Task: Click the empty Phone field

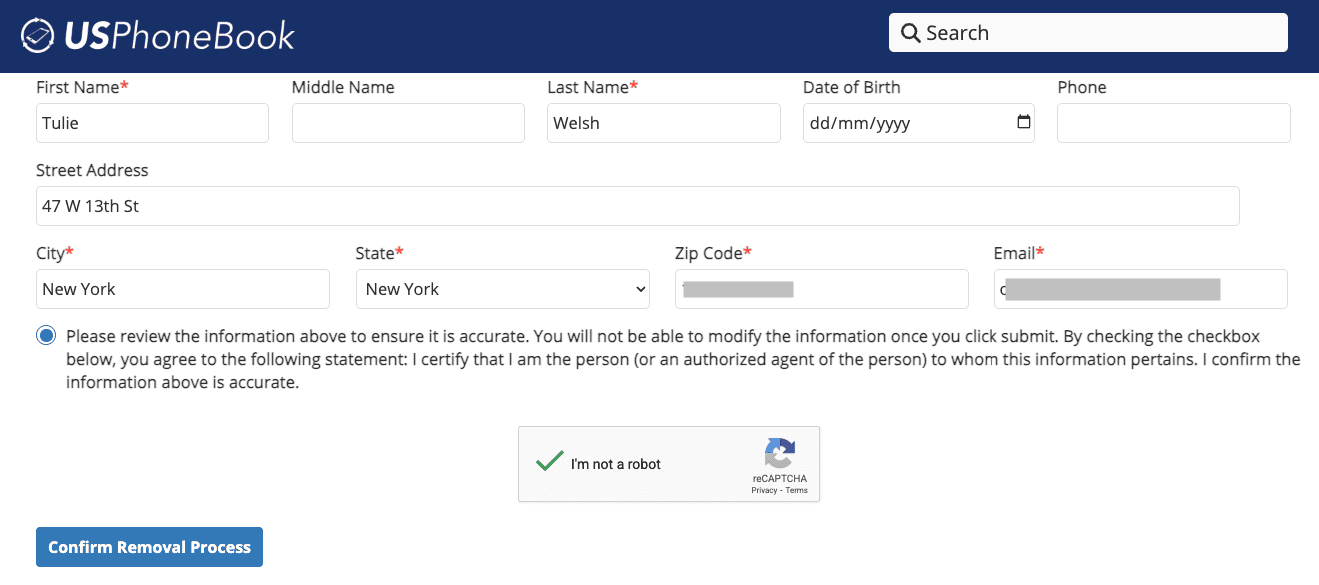Action: [1173, 123]
